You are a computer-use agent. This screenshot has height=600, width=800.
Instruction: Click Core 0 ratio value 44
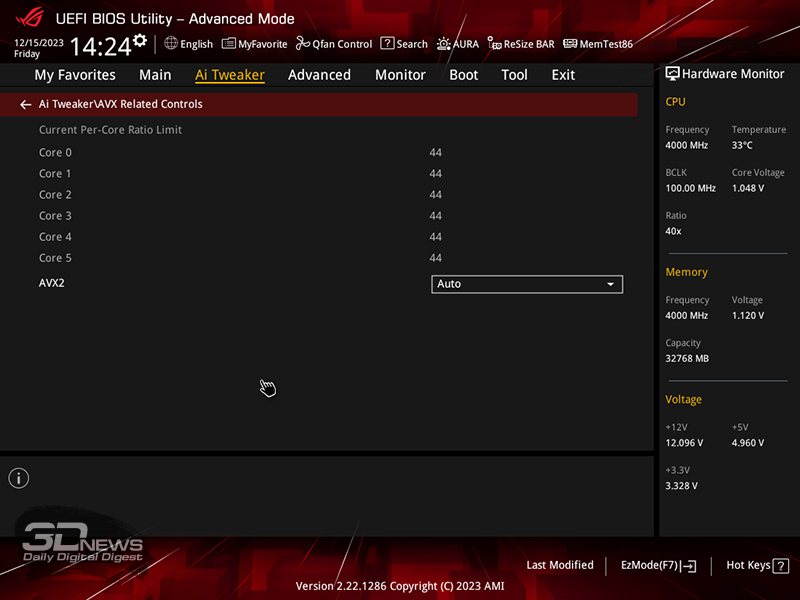click(435, 153)
